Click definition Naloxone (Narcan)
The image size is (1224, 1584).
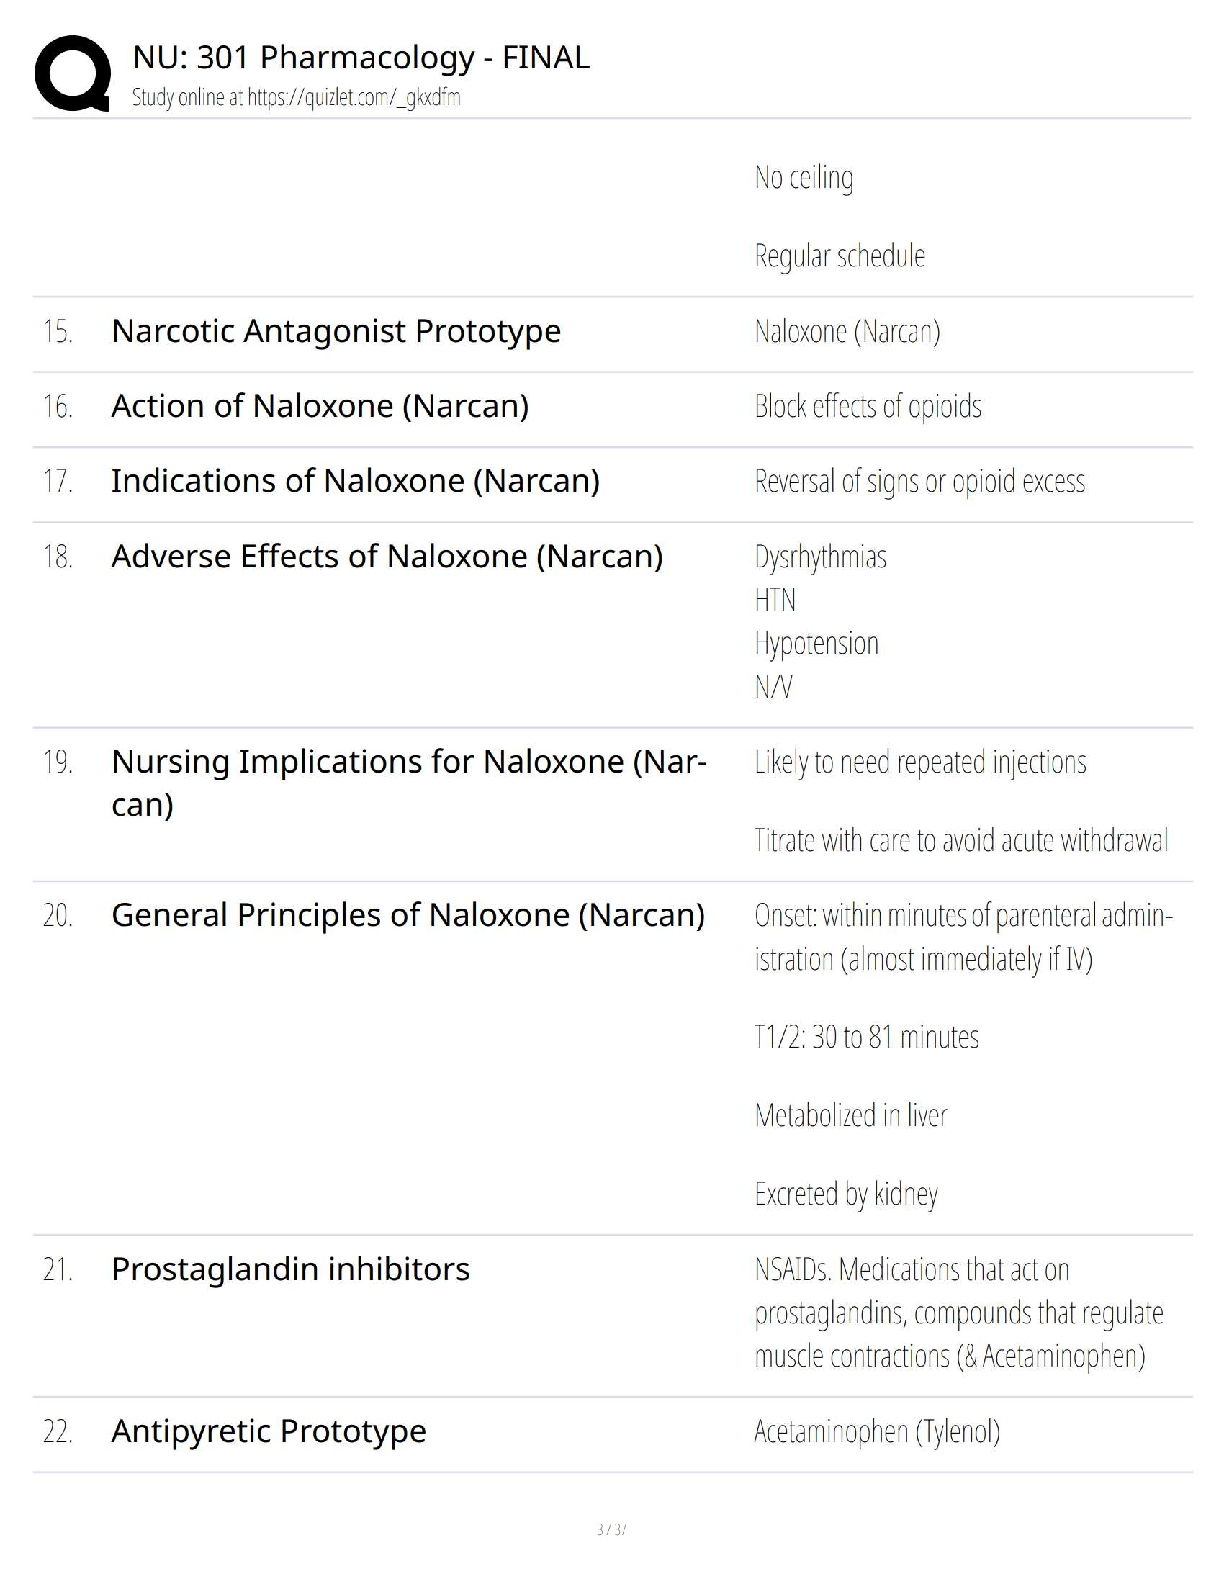pyautogui.click(x=847, y=331)
